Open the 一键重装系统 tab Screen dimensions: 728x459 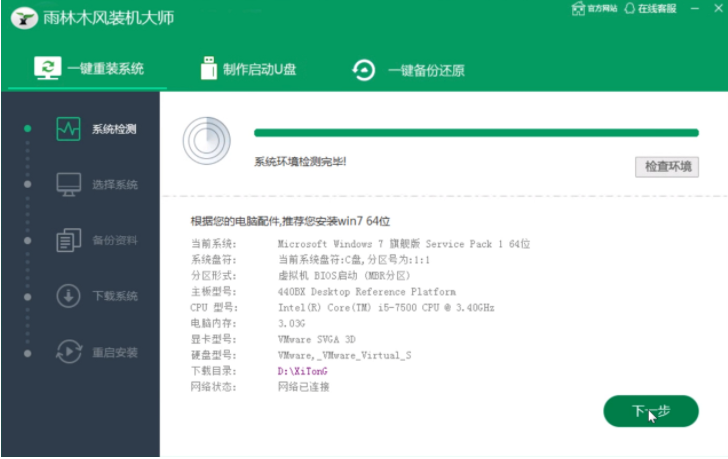88,69
